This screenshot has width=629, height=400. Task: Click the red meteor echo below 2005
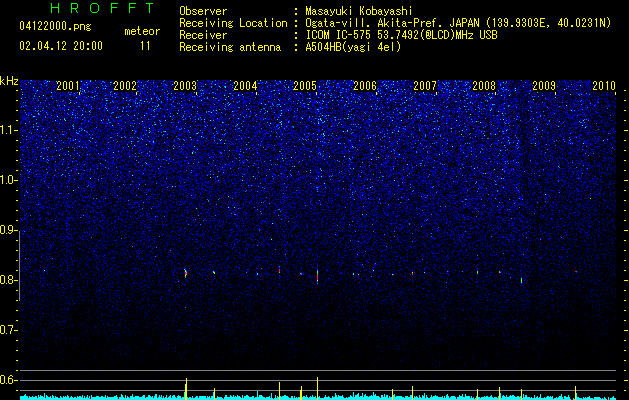coord(317,276)
